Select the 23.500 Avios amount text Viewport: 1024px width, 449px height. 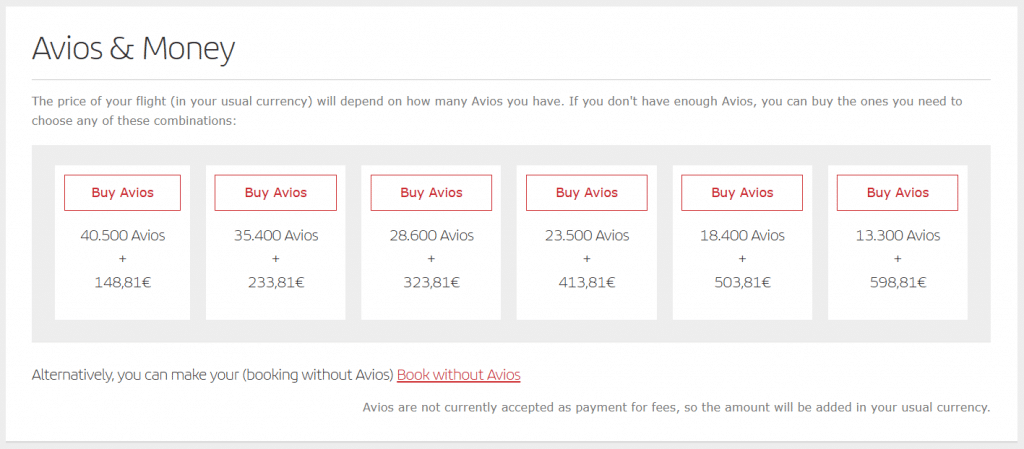[x=586, y=236]
